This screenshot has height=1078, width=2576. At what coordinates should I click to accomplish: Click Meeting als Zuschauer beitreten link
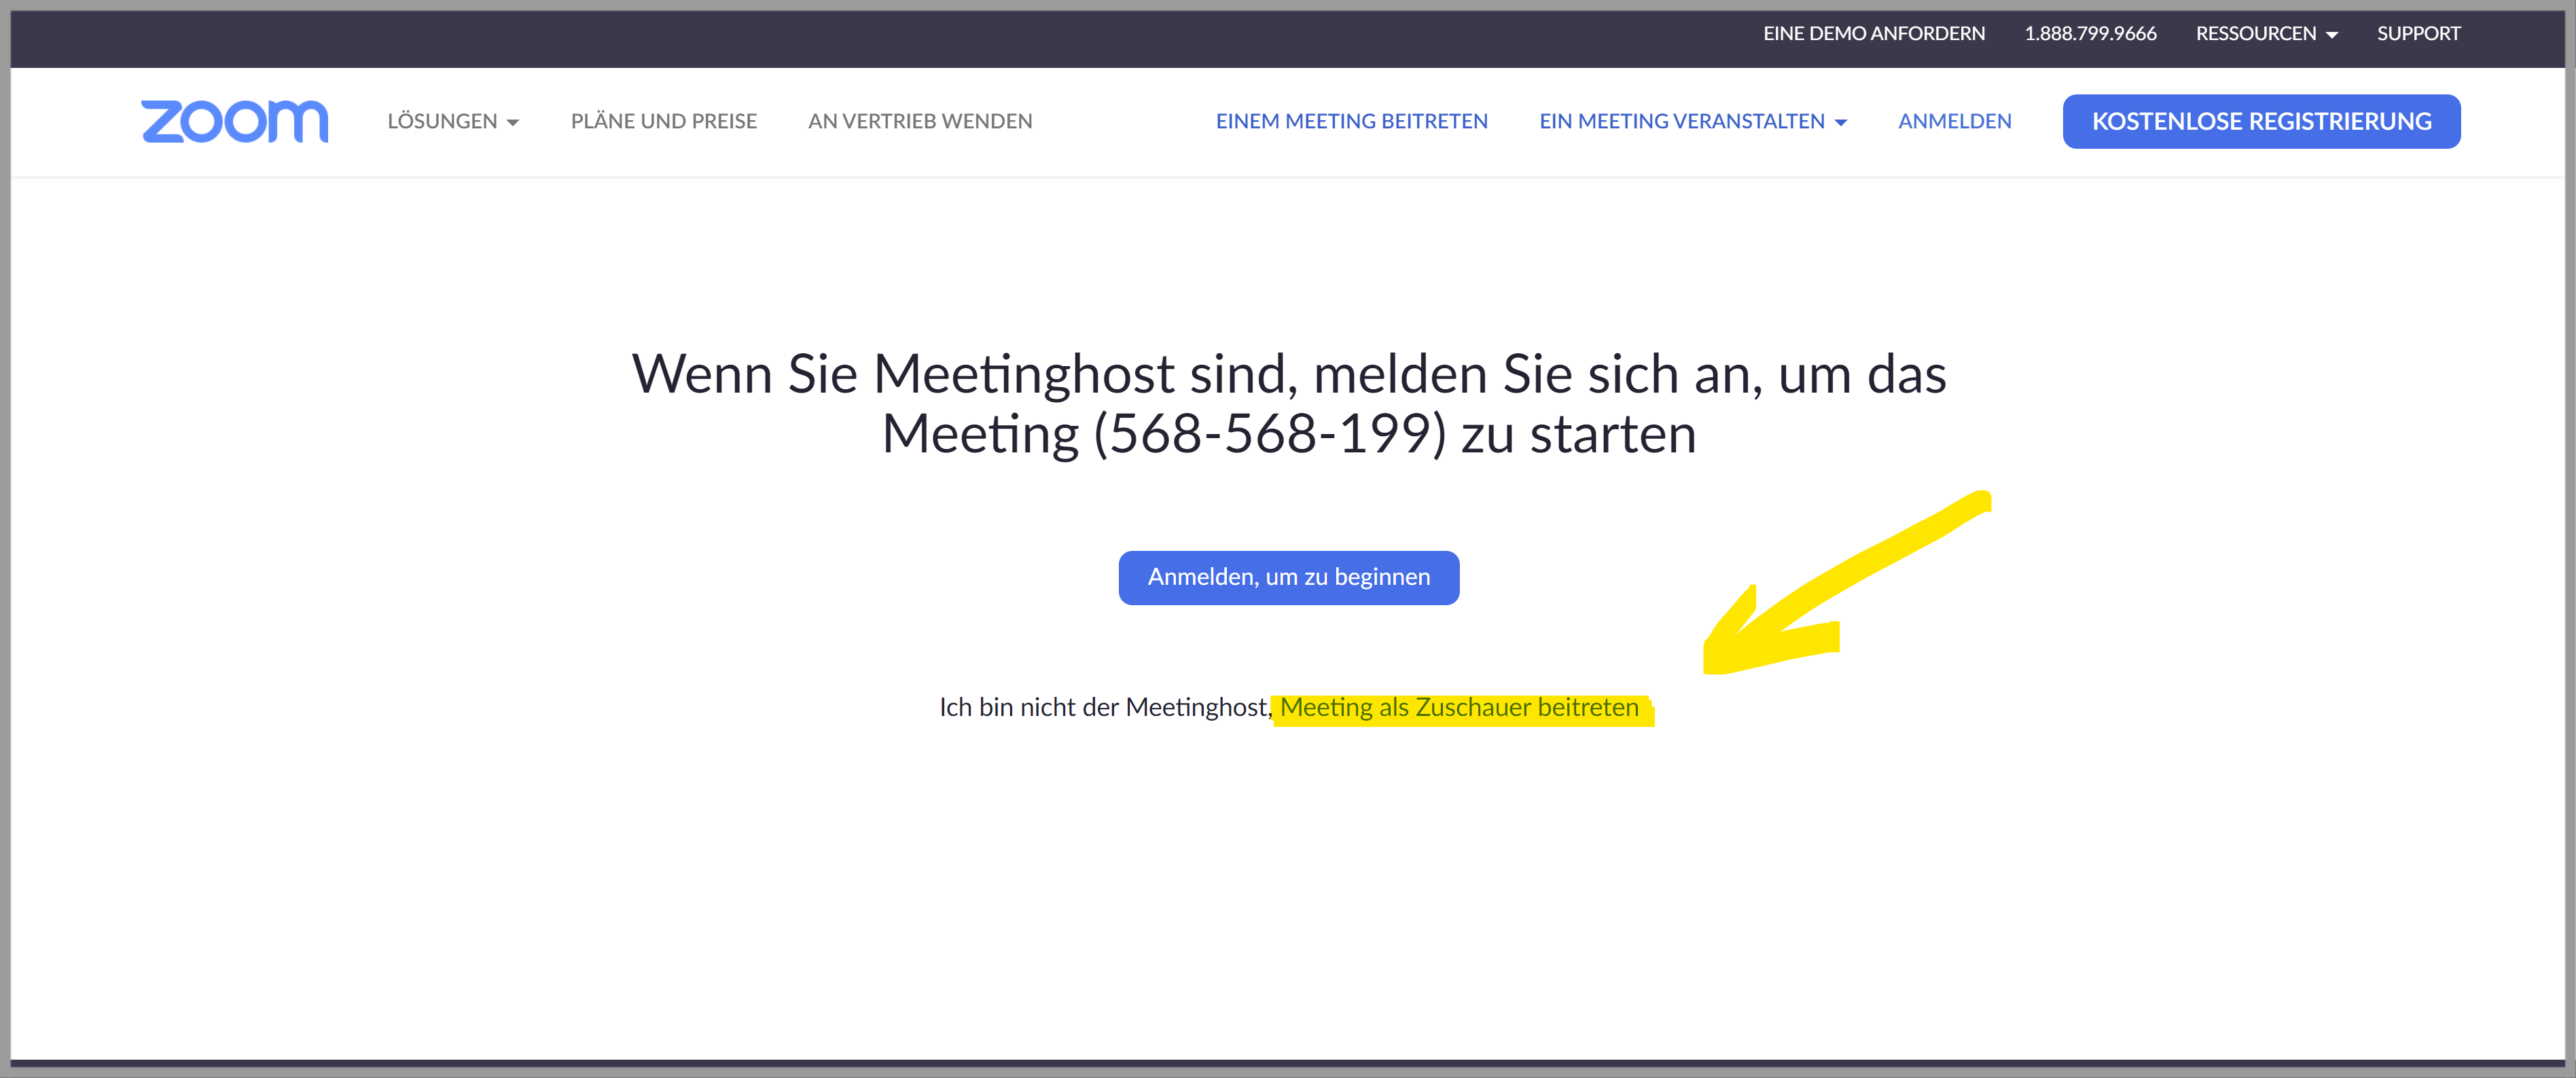1459,707
